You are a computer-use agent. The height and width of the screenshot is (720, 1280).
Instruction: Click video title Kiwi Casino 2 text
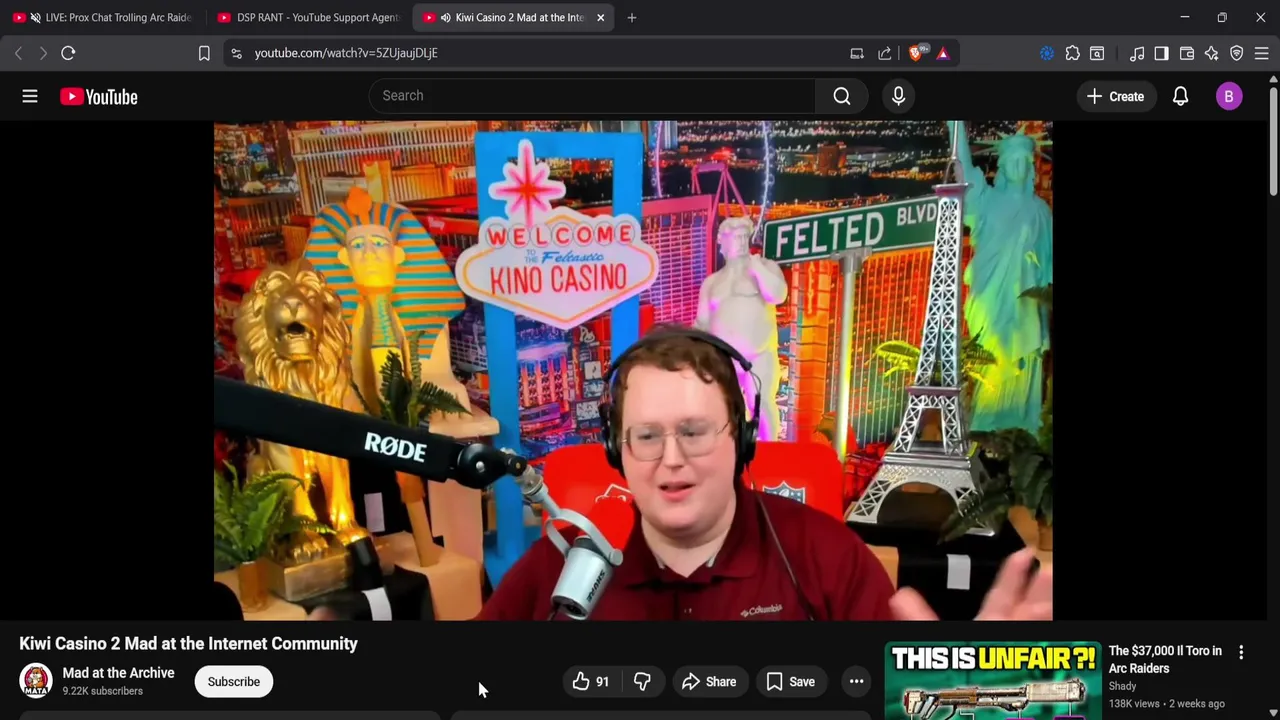pos(189,644)
